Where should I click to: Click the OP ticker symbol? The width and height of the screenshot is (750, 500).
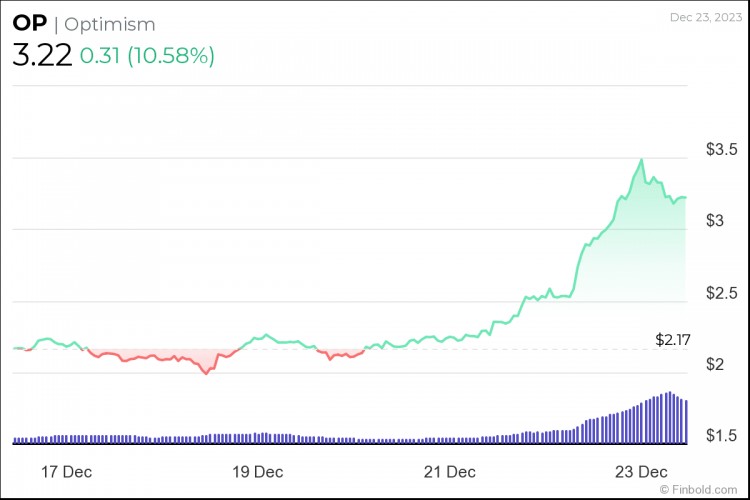click(x=31, y=24)
